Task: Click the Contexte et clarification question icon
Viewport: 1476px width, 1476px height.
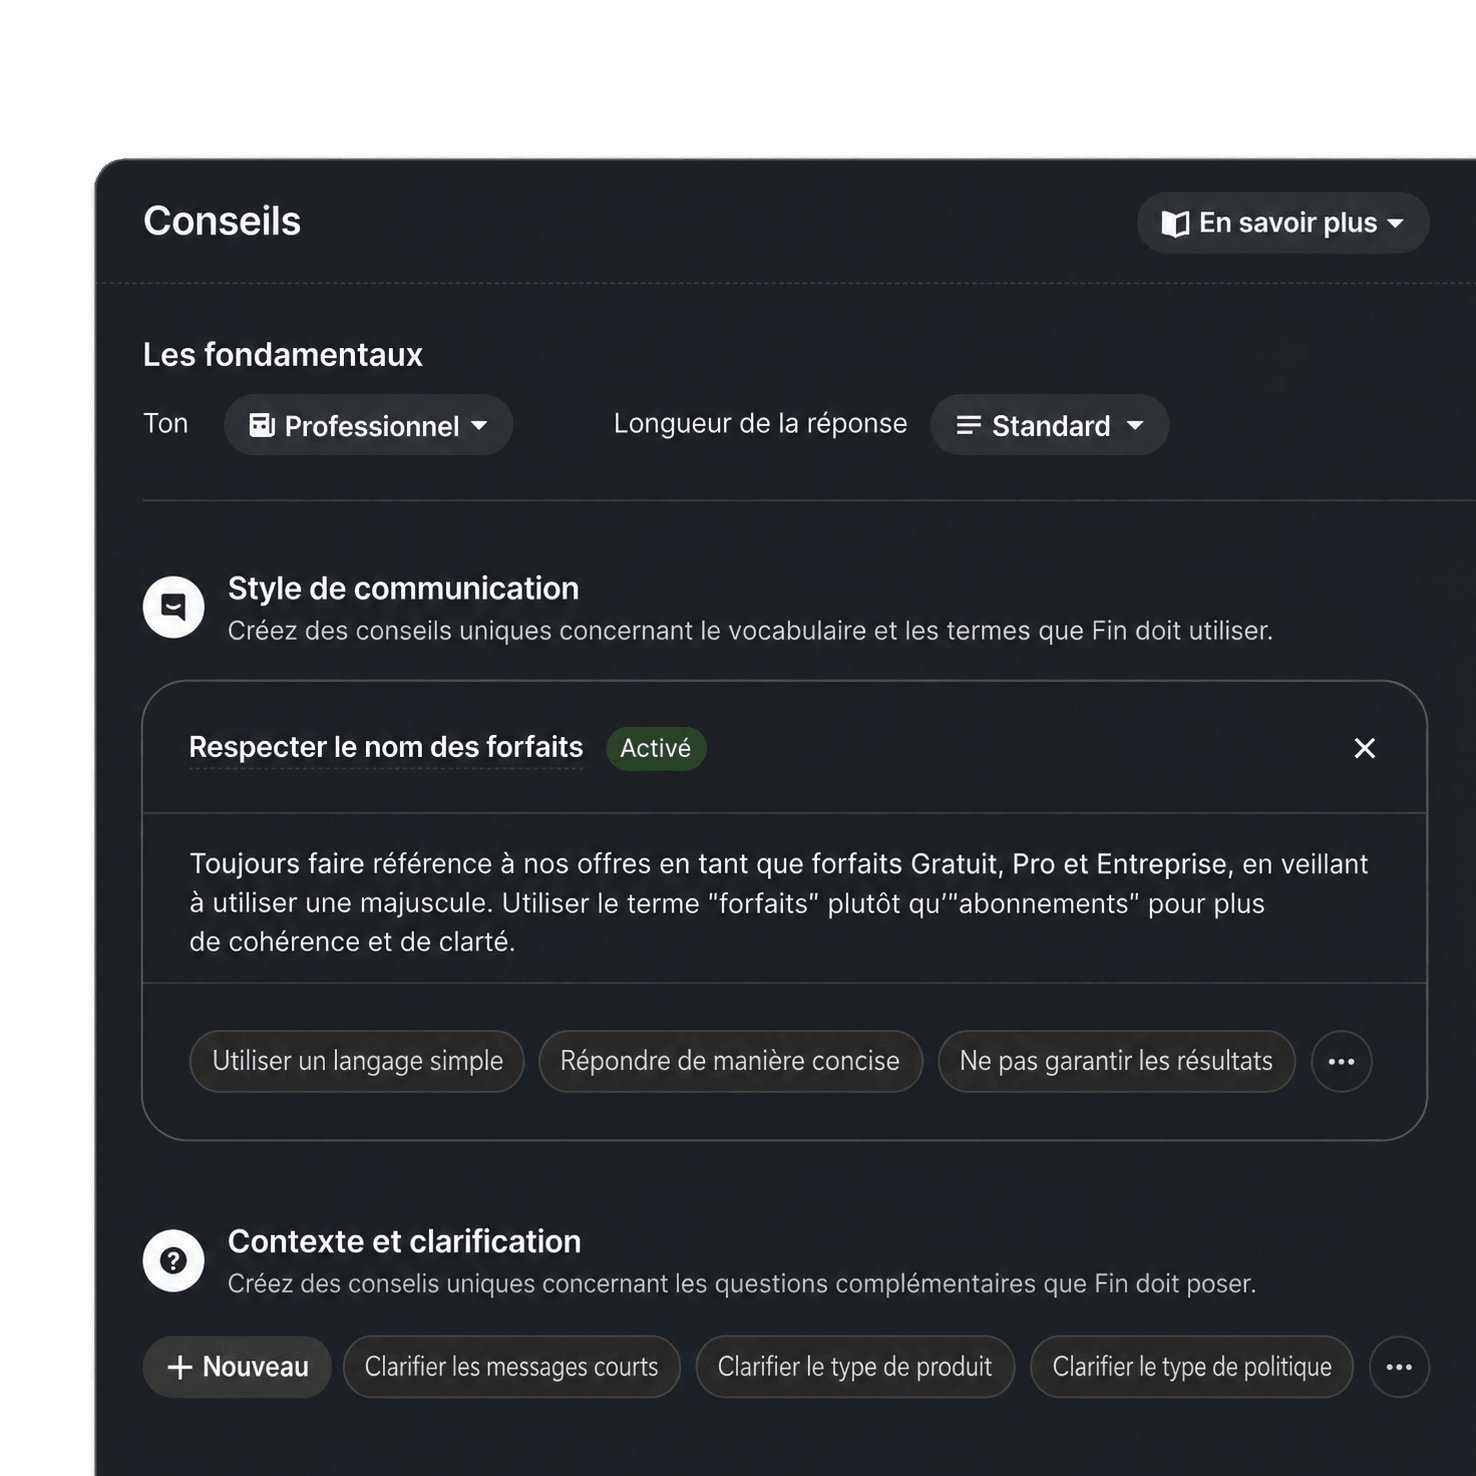Action: click(173, 1260)
